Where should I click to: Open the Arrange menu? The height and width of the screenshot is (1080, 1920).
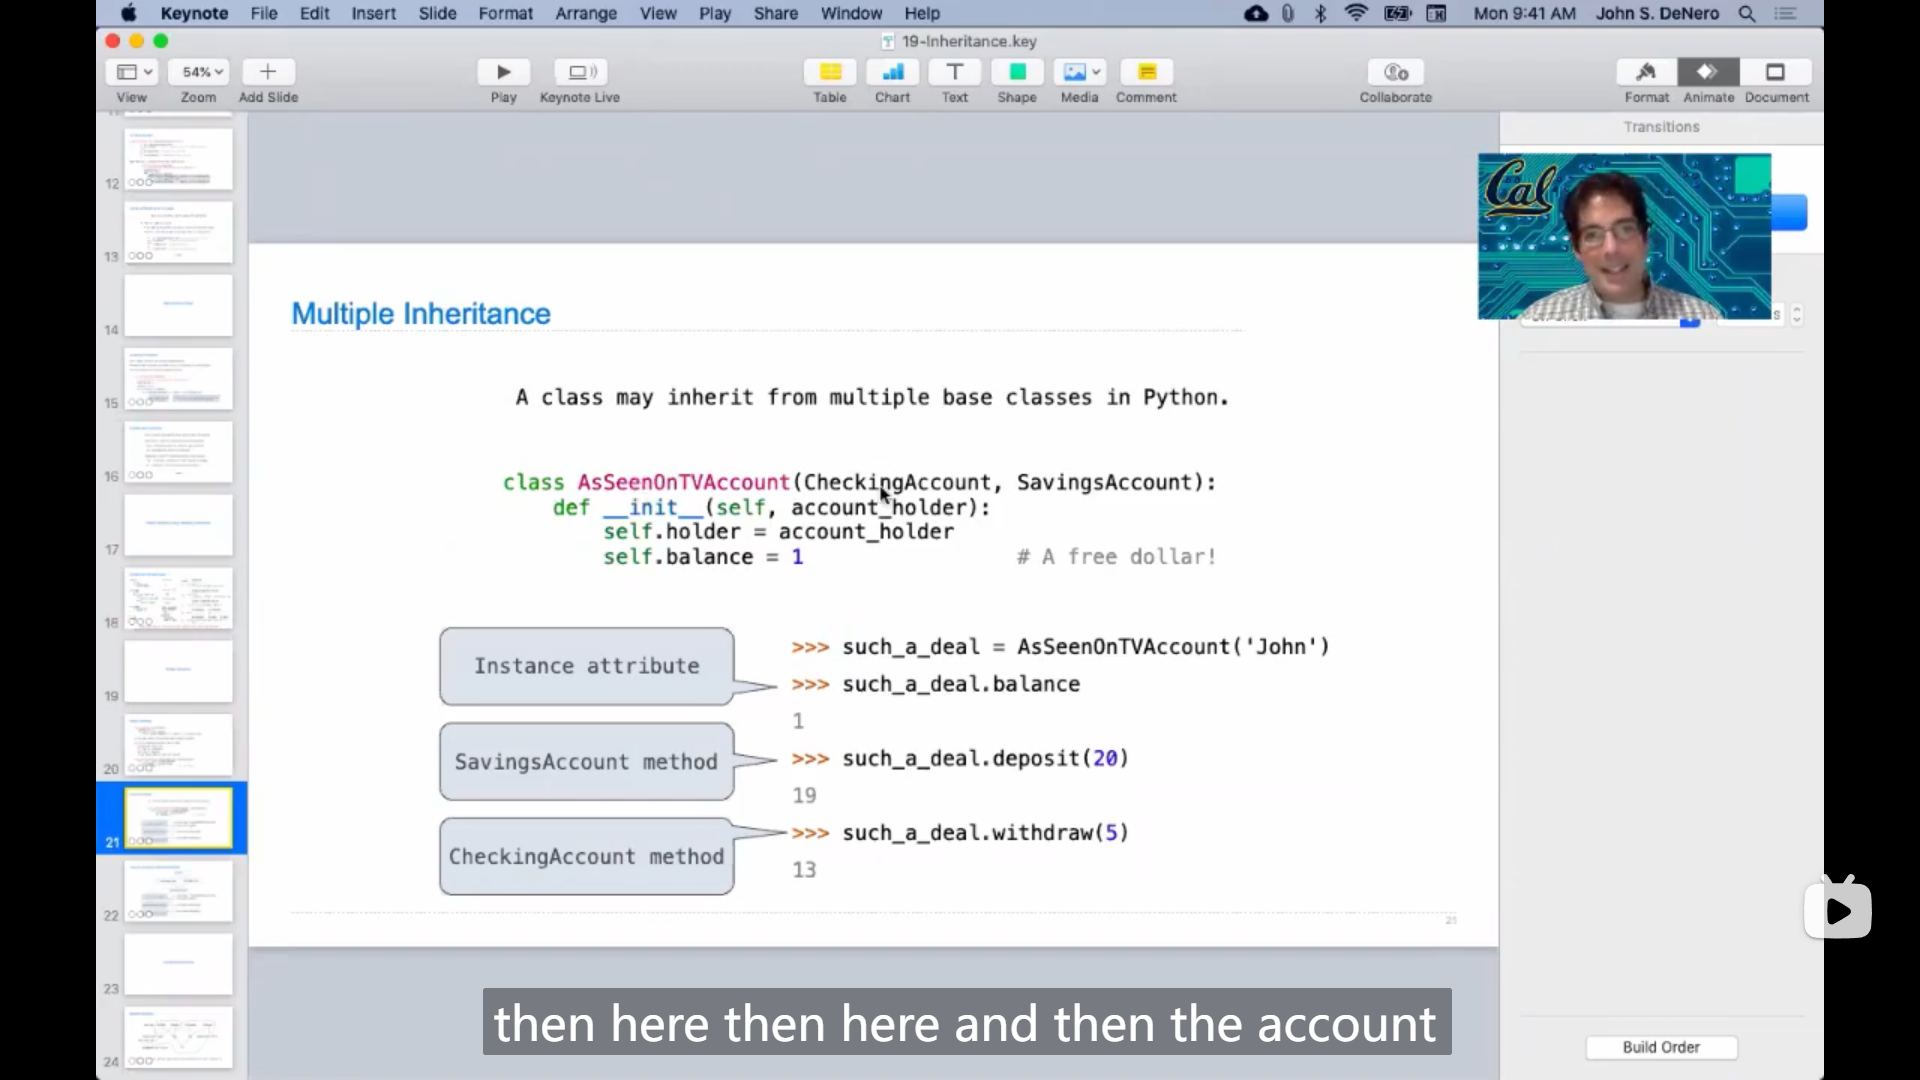tap(586, 13)
